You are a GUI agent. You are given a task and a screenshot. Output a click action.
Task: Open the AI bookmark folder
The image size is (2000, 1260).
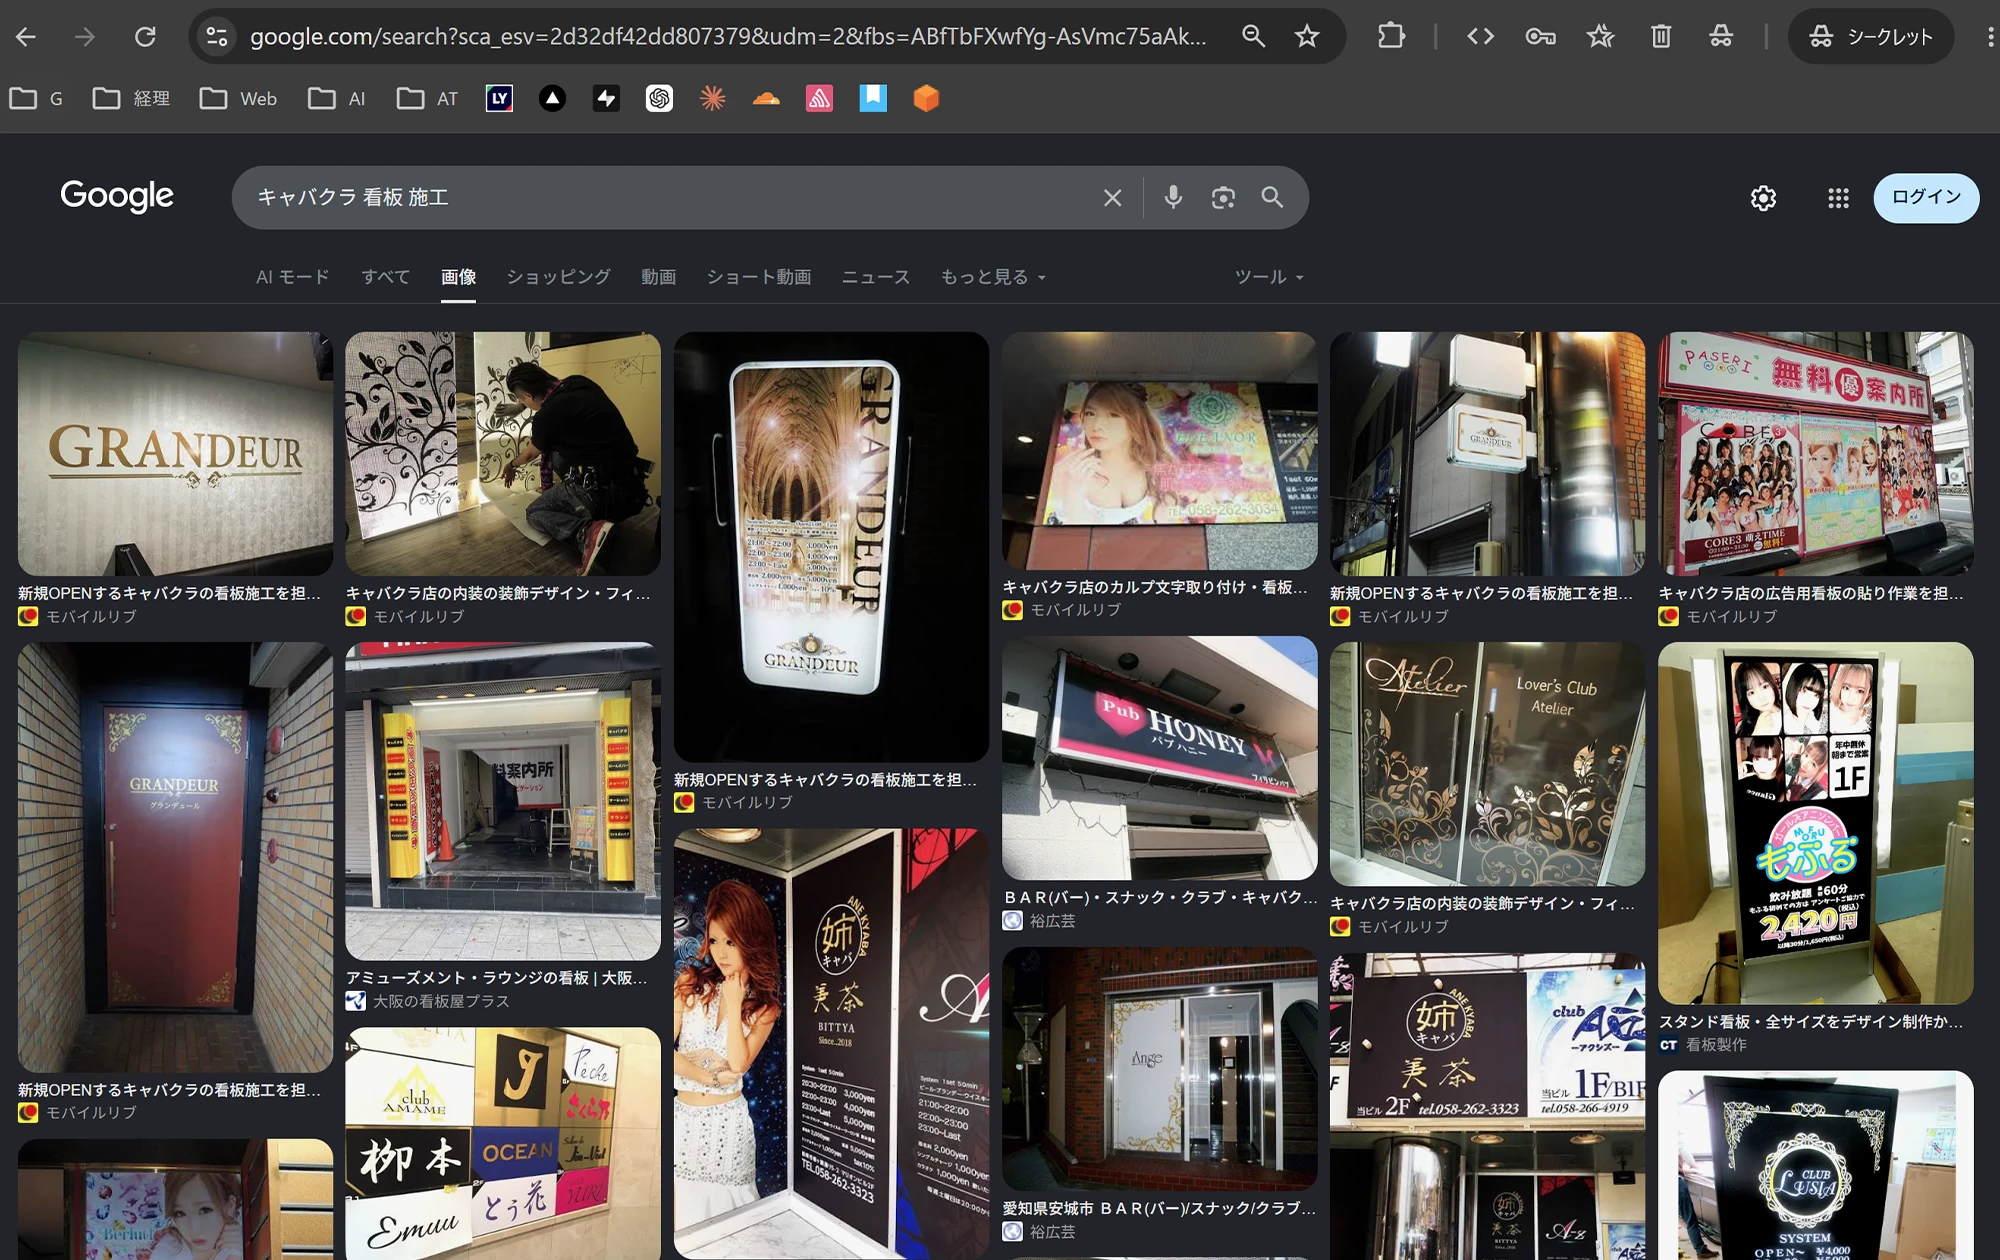click(337, 98)
